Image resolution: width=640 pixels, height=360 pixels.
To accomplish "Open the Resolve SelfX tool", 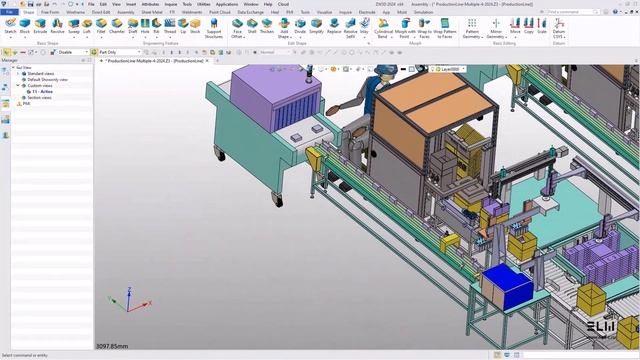I will 350,29.
